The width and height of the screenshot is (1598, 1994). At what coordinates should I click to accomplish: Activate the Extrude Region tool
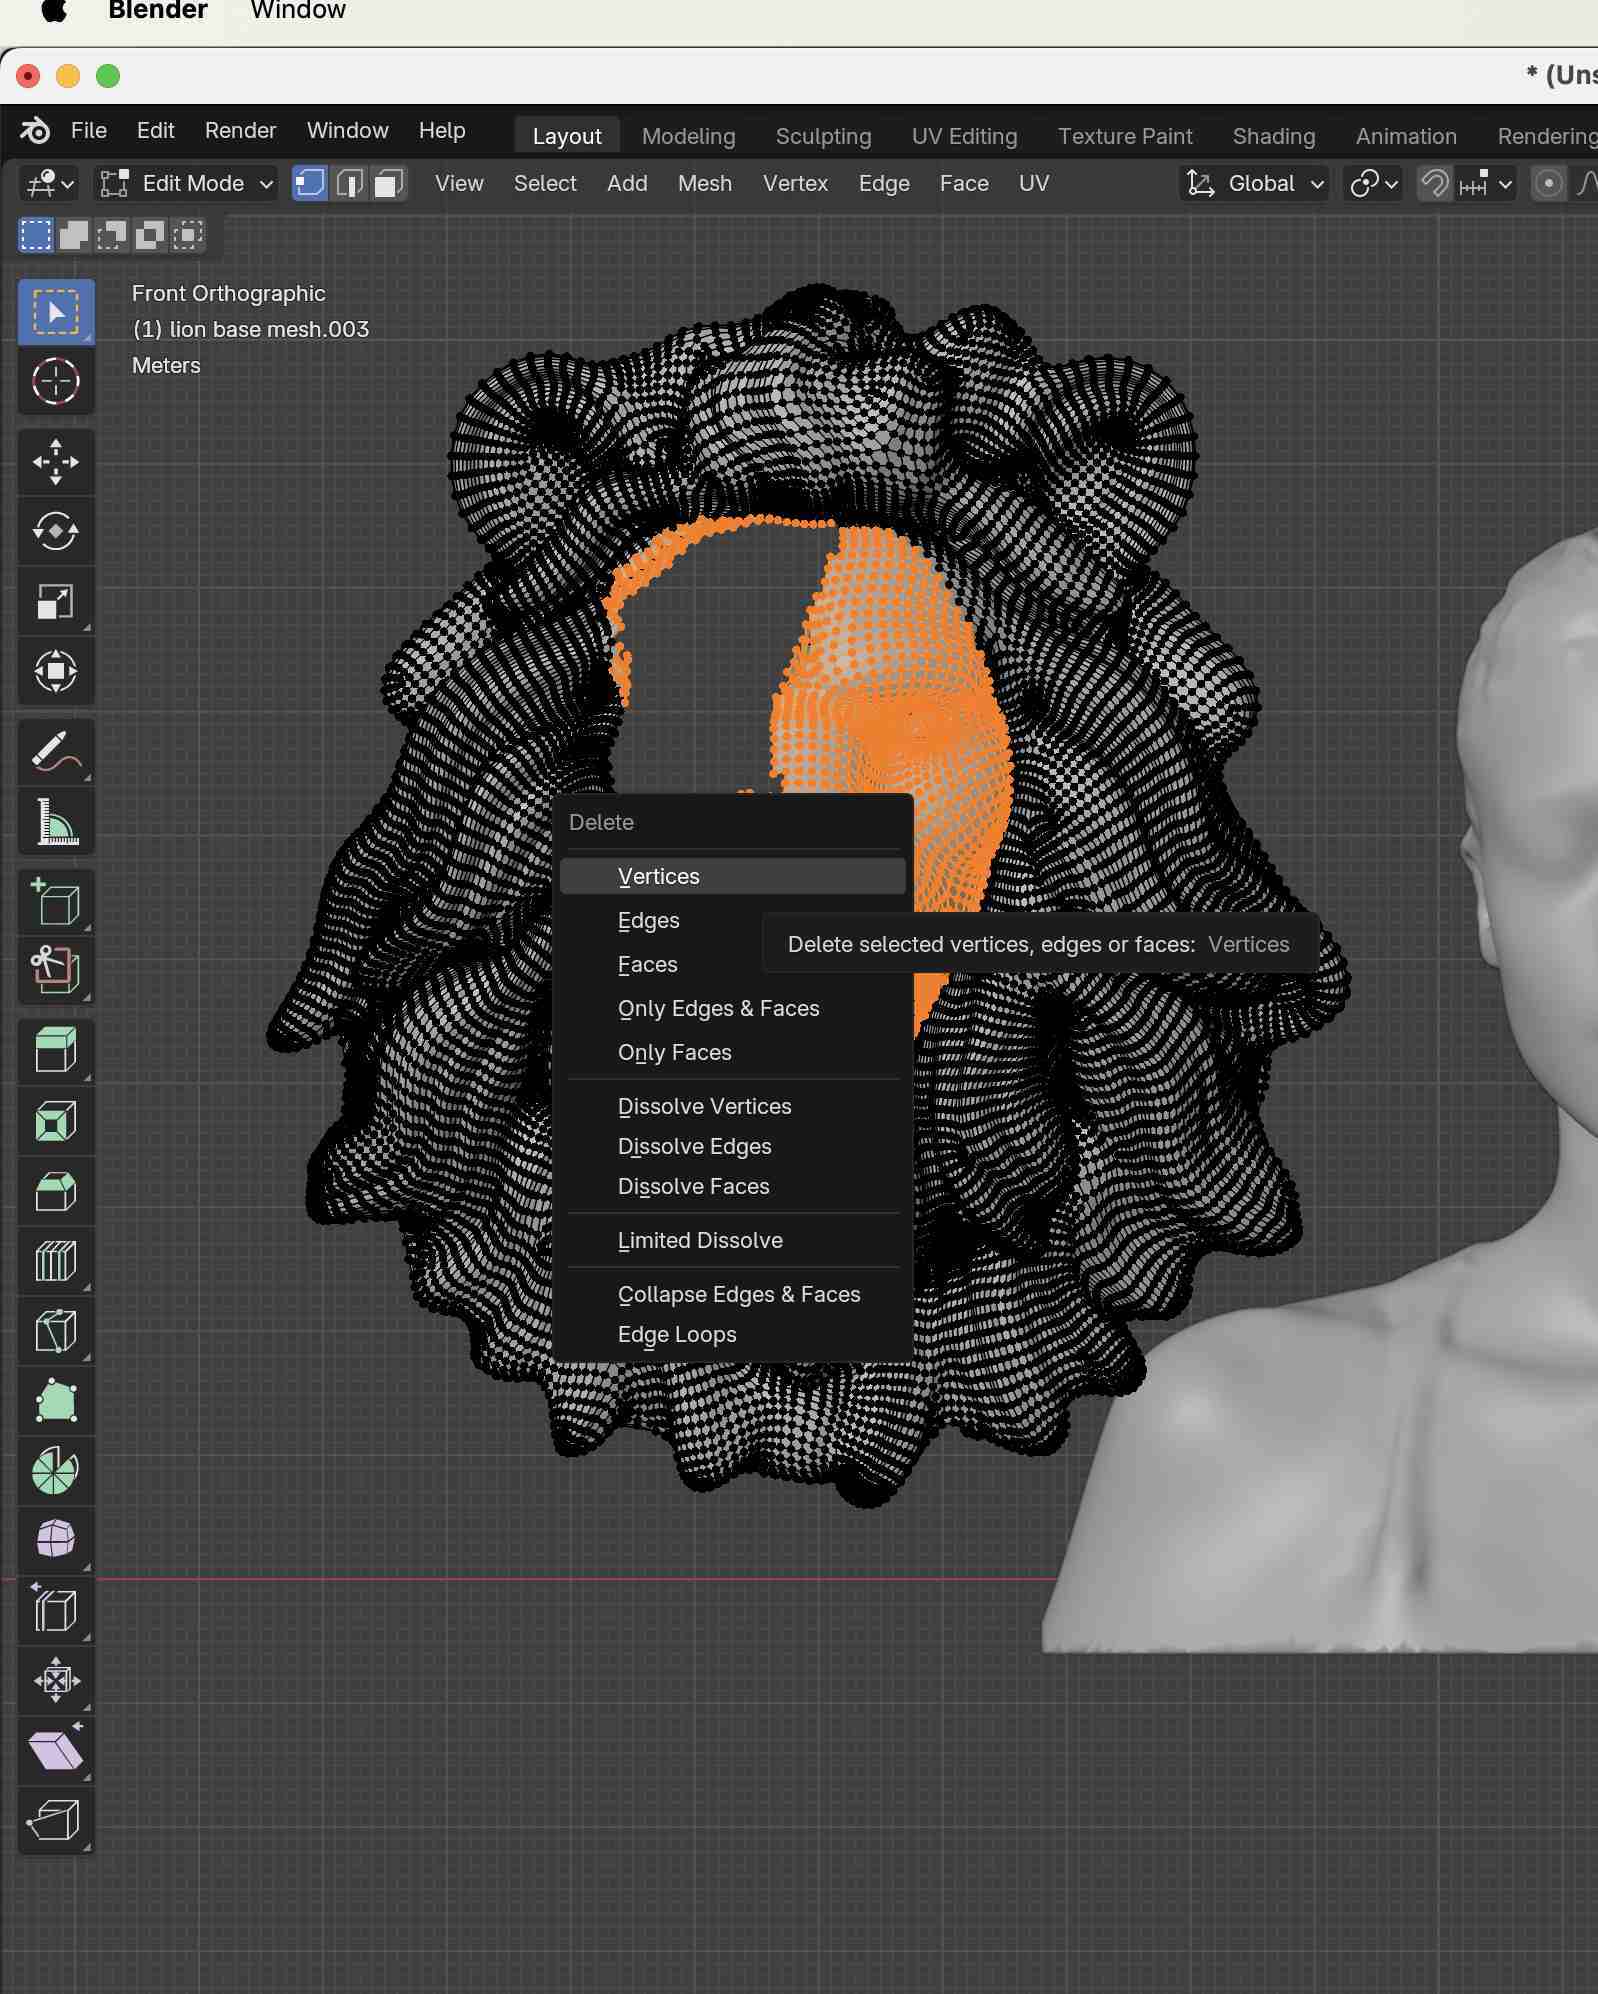(x=56, y=1051)
